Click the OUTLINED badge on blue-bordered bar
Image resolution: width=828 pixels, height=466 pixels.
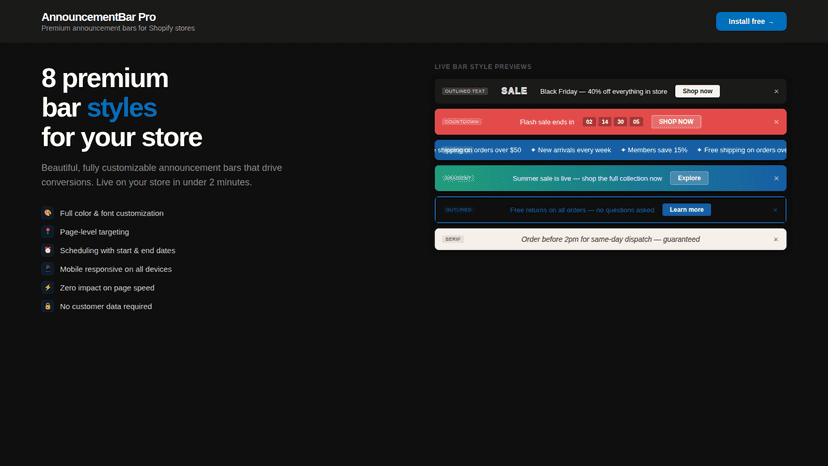tap(458, 210)
